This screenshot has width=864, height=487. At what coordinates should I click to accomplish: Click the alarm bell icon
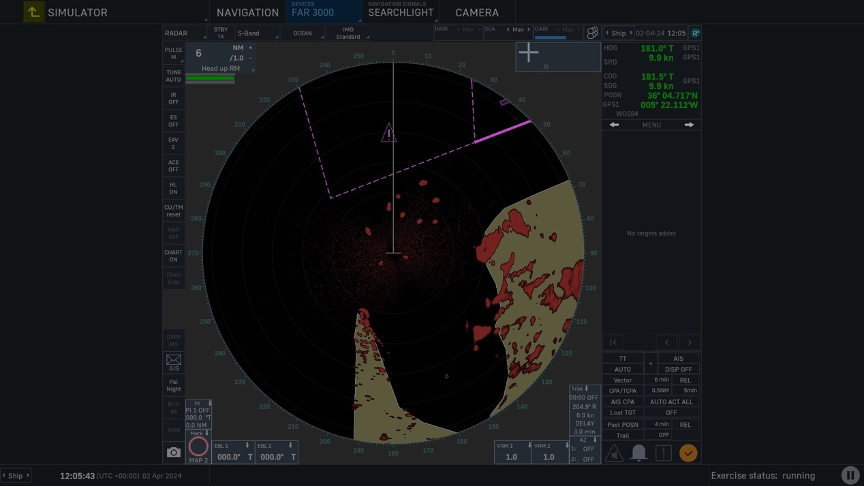point(639,453)
